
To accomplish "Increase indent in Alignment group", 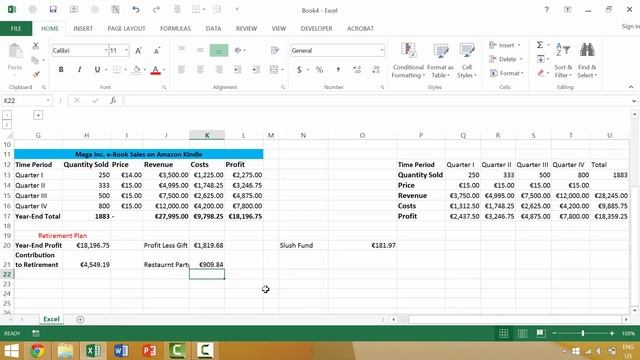I will (256, 70).
